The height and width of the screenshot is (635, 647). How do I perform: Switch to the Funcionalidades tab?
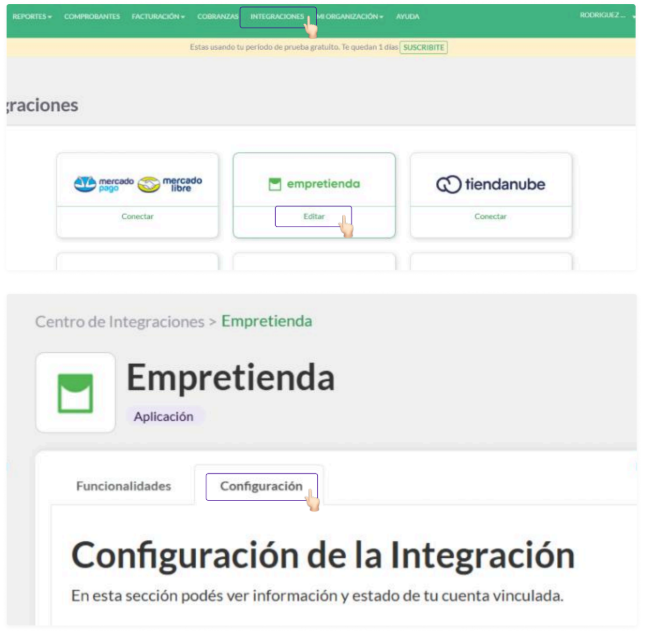pyautogui.click(x=123, y=486)
